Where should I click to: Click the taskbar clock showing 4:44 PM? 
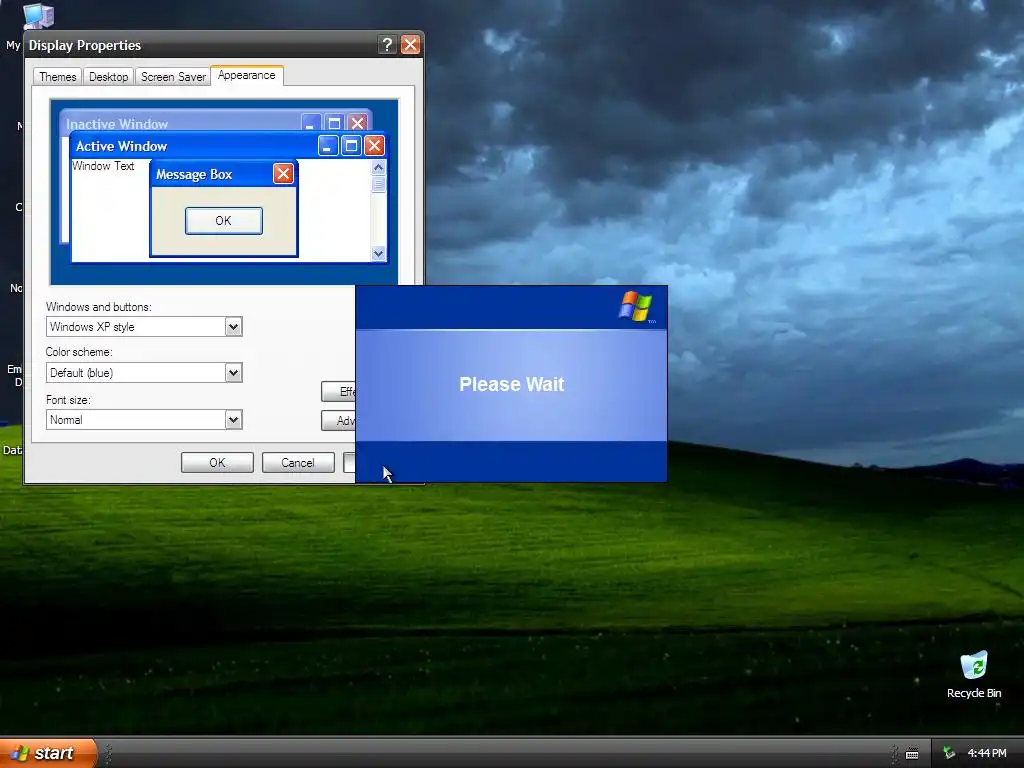[987, 753]
